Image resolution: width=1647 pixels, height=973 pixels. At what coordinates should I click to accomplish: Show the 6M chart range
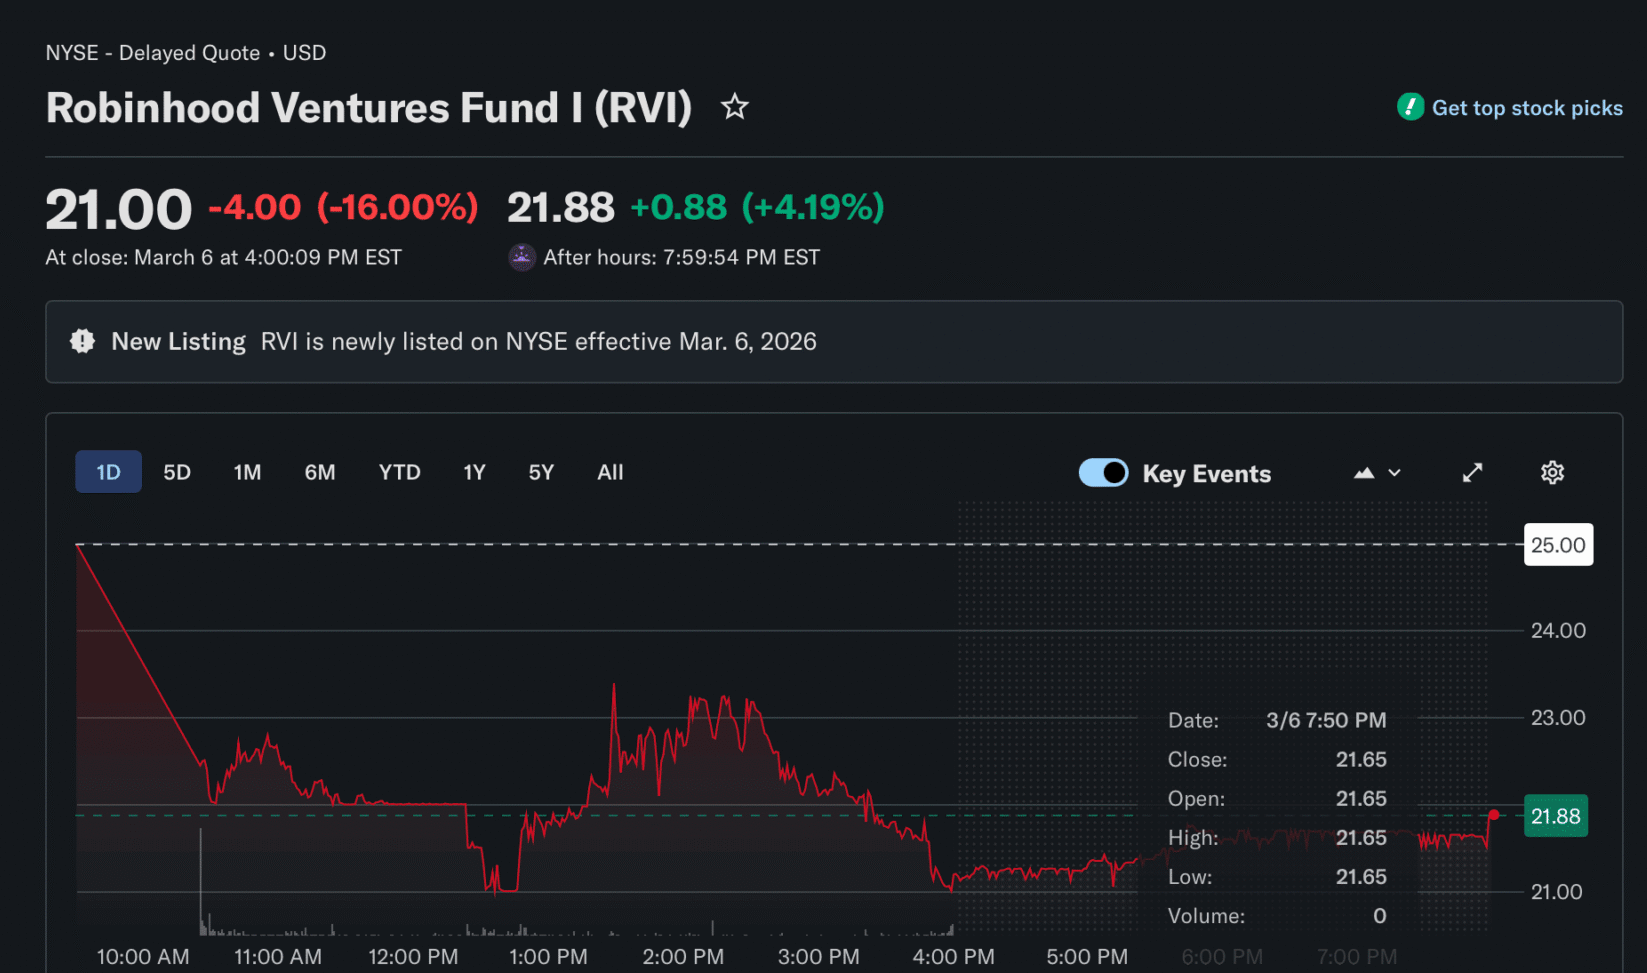point(320,473)
